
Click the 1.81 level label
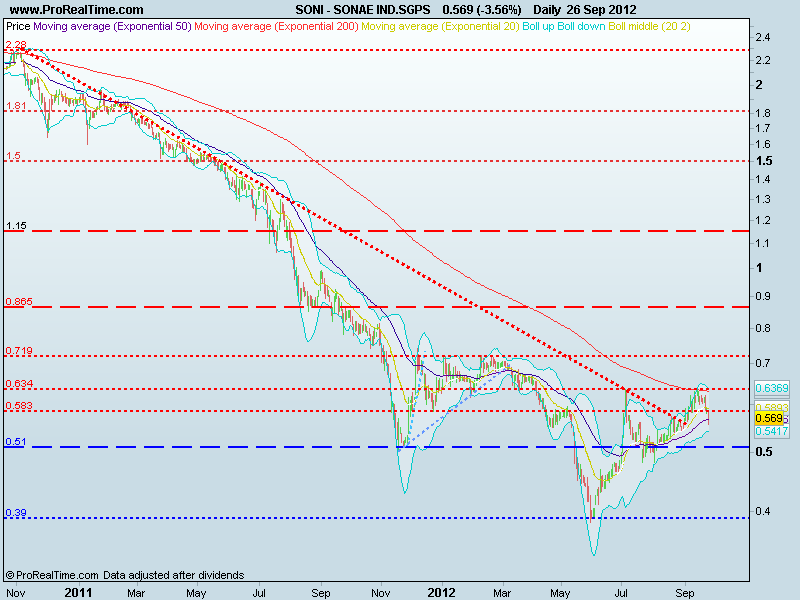(x=16, y=106)
